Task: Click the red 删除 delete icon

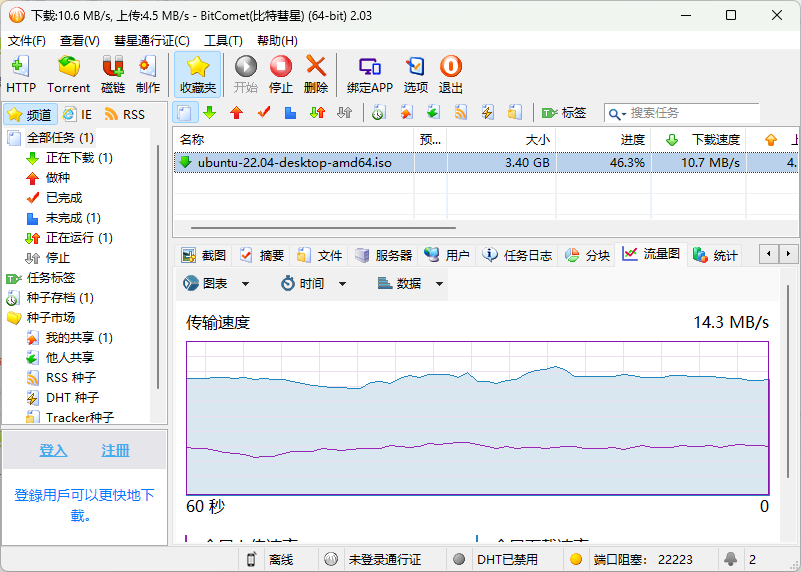Action: (316, 75)
